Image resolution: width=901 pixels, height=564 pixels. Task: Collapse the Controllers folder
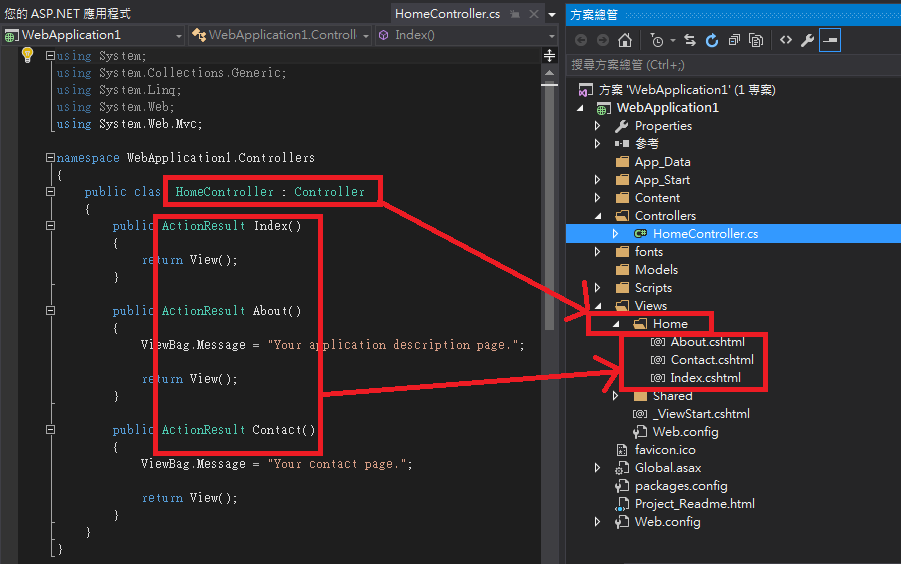click(598, 216)
